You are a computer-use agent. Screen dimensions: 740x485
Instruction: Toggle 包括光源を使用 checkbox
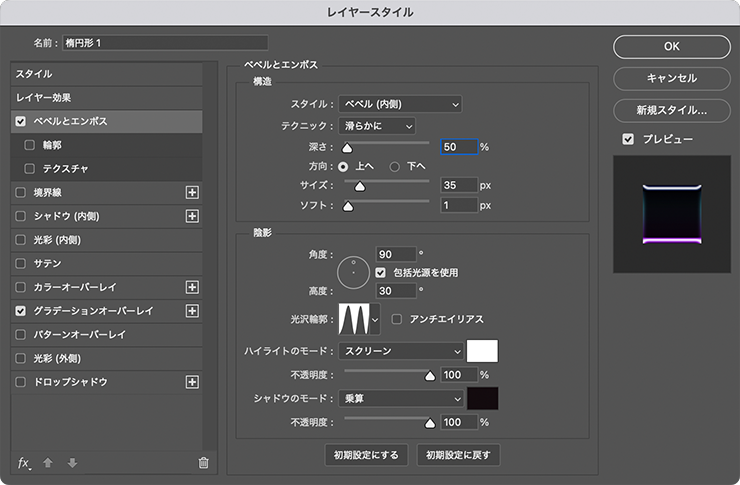click(381, 272)
